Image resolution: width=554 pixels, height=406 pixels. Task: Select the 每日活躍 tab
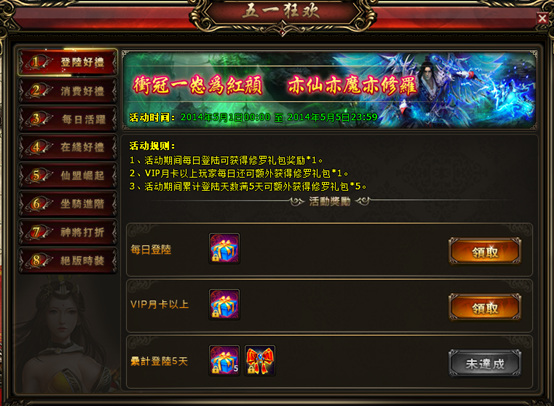67,119
